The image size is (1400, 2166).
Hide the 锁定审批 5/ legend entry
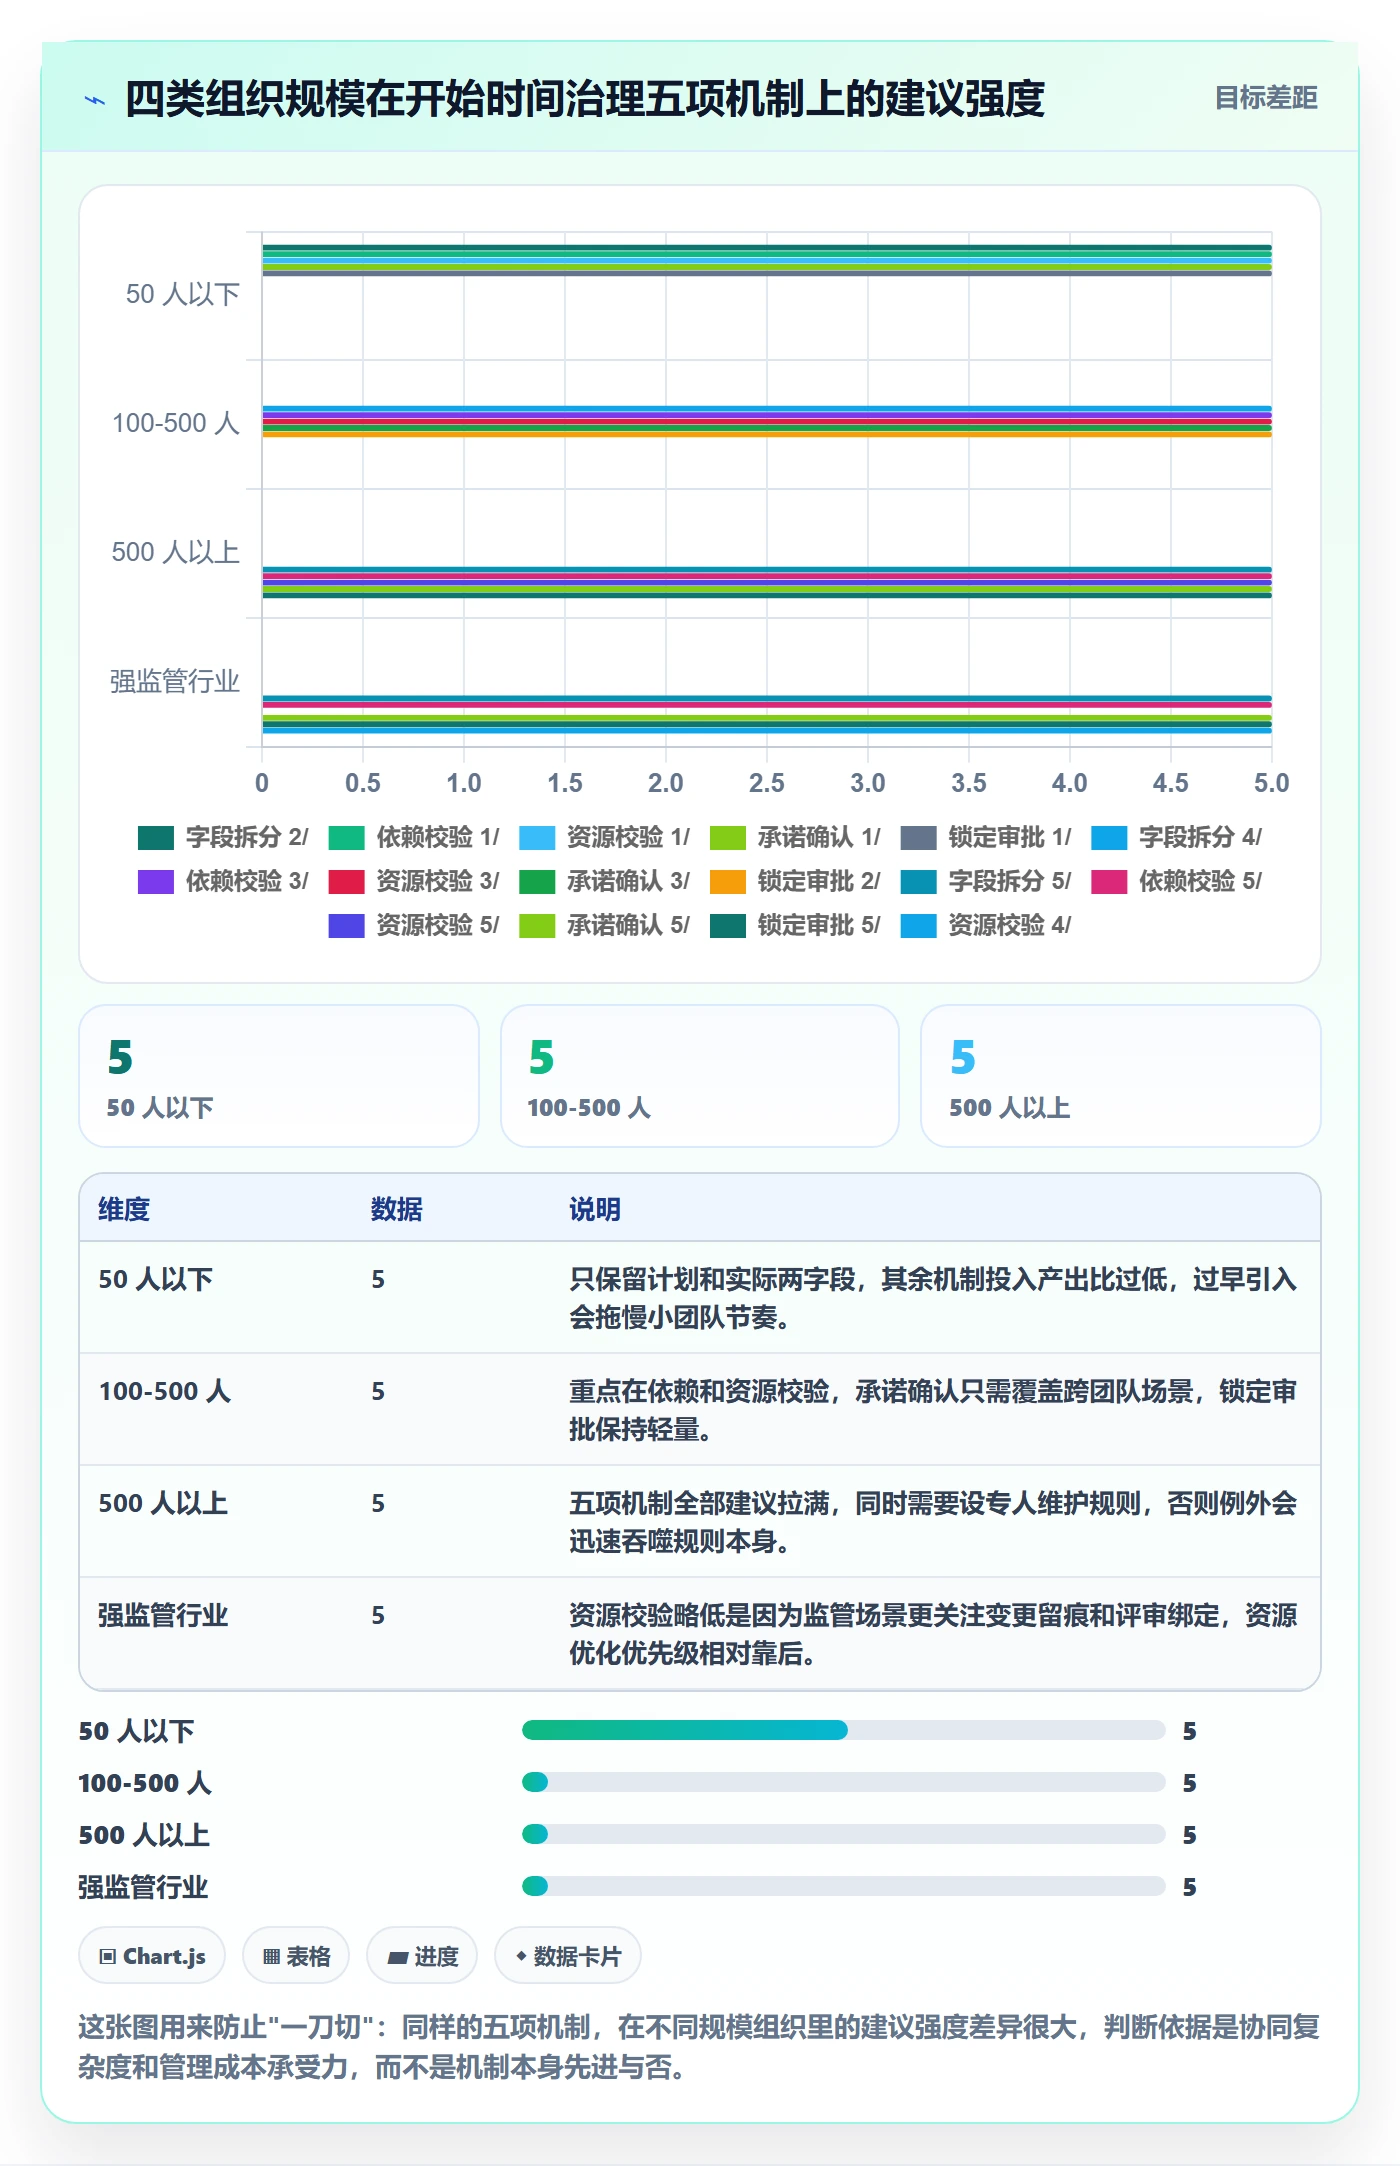coord(796,925)
